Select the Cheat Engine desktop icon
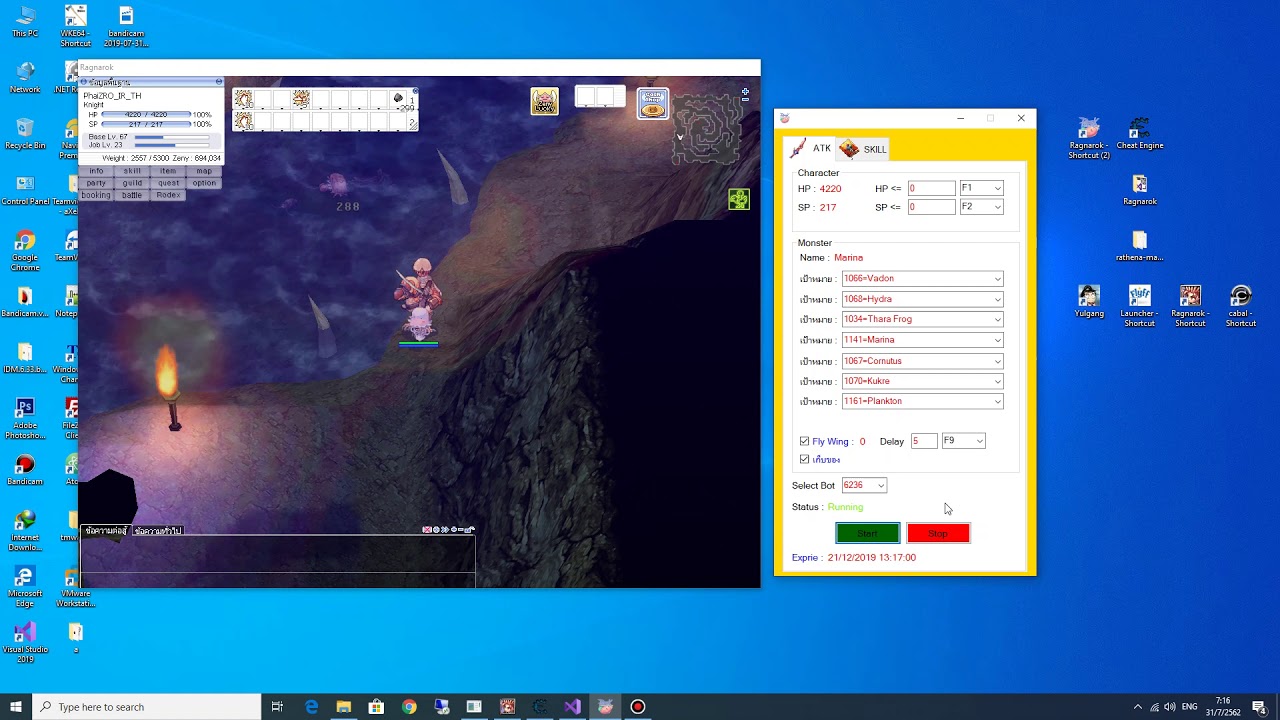The image size is (1280, 720). click(x=1140, y=135)
